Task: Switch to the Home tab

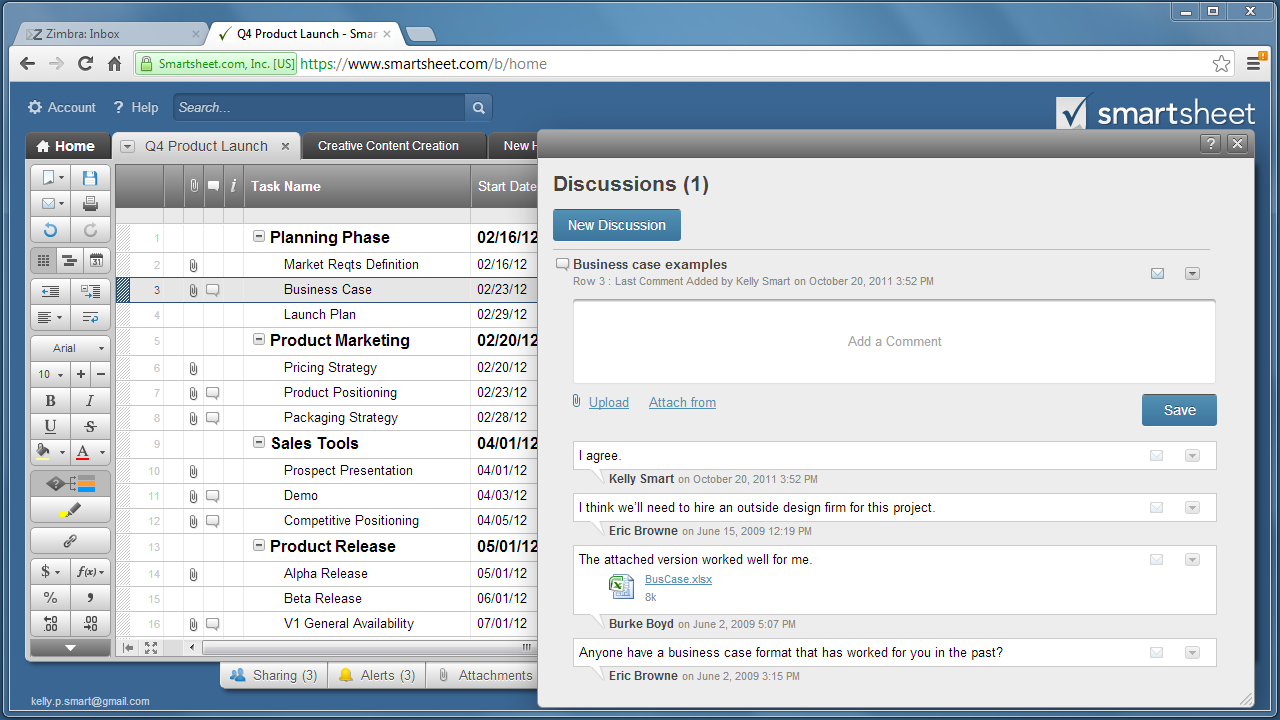Action: point(66,146)
